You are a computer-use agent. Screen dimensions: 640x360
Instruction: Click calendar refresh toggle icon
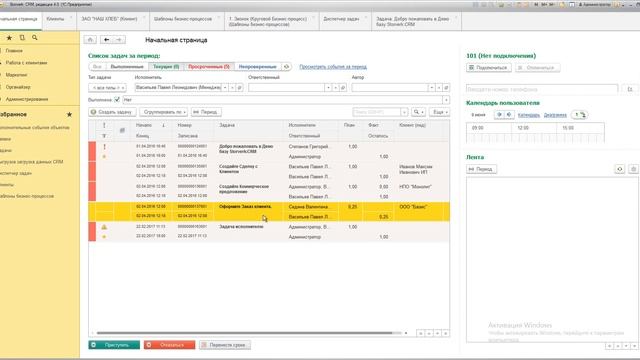click(580, 115)
